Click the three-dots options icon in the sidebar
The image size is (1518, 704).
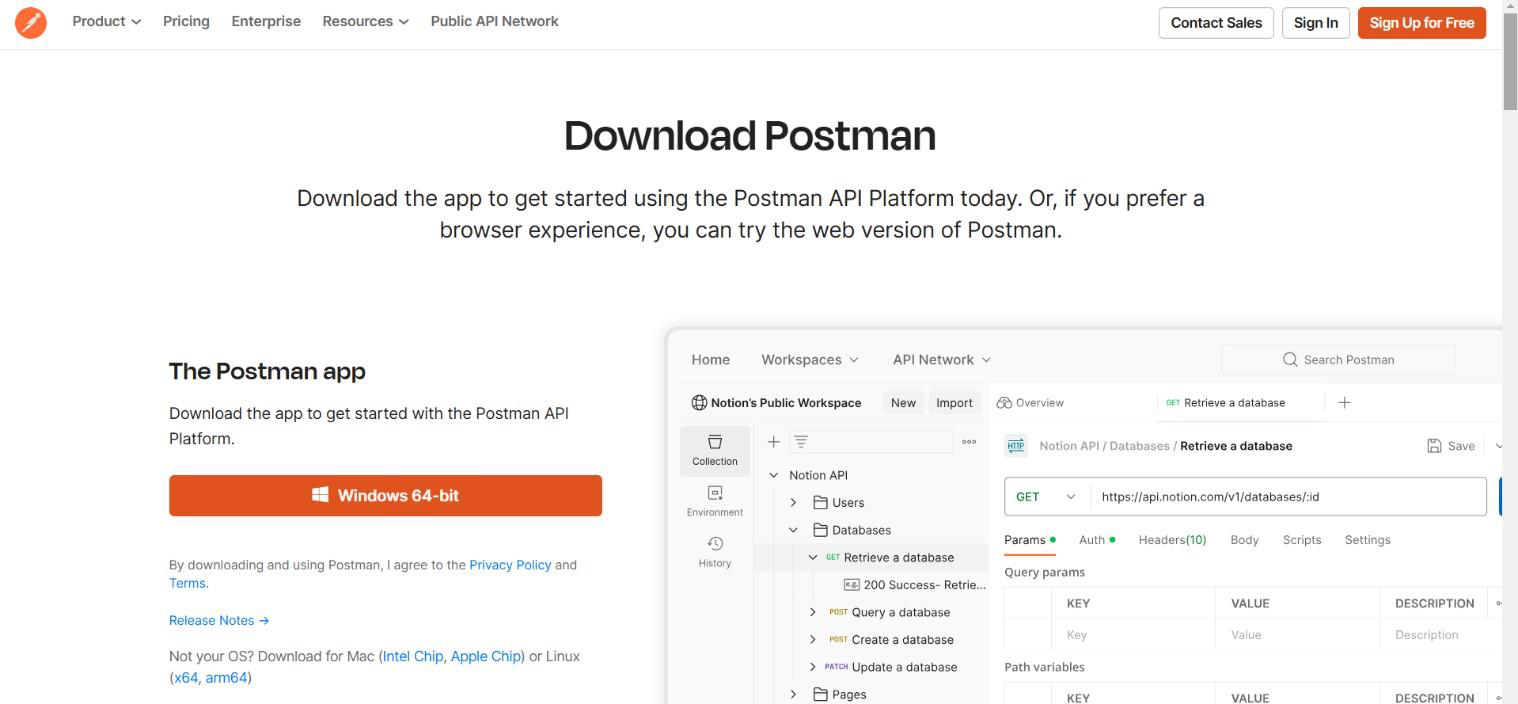tap(969, 441)
